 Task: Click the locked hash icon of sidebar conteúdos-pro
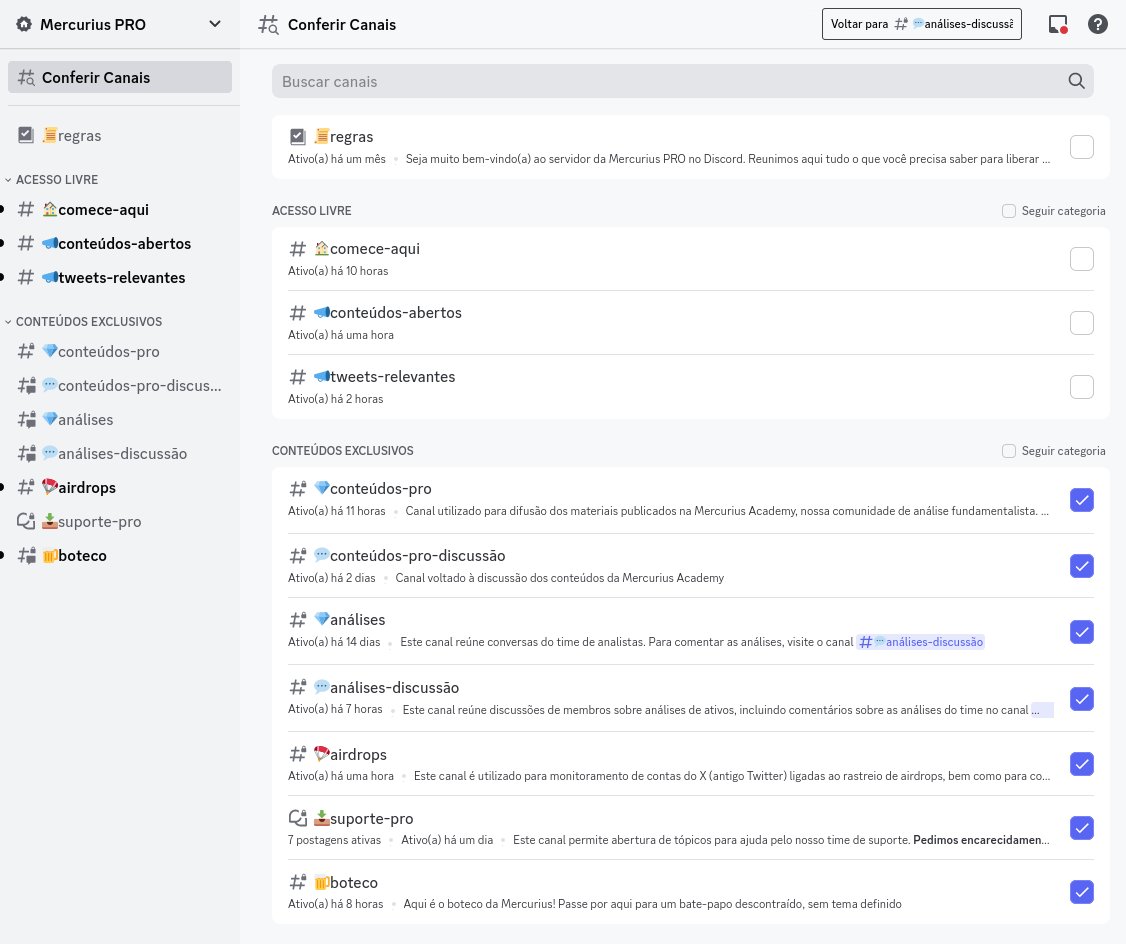(x=26, y=351)
